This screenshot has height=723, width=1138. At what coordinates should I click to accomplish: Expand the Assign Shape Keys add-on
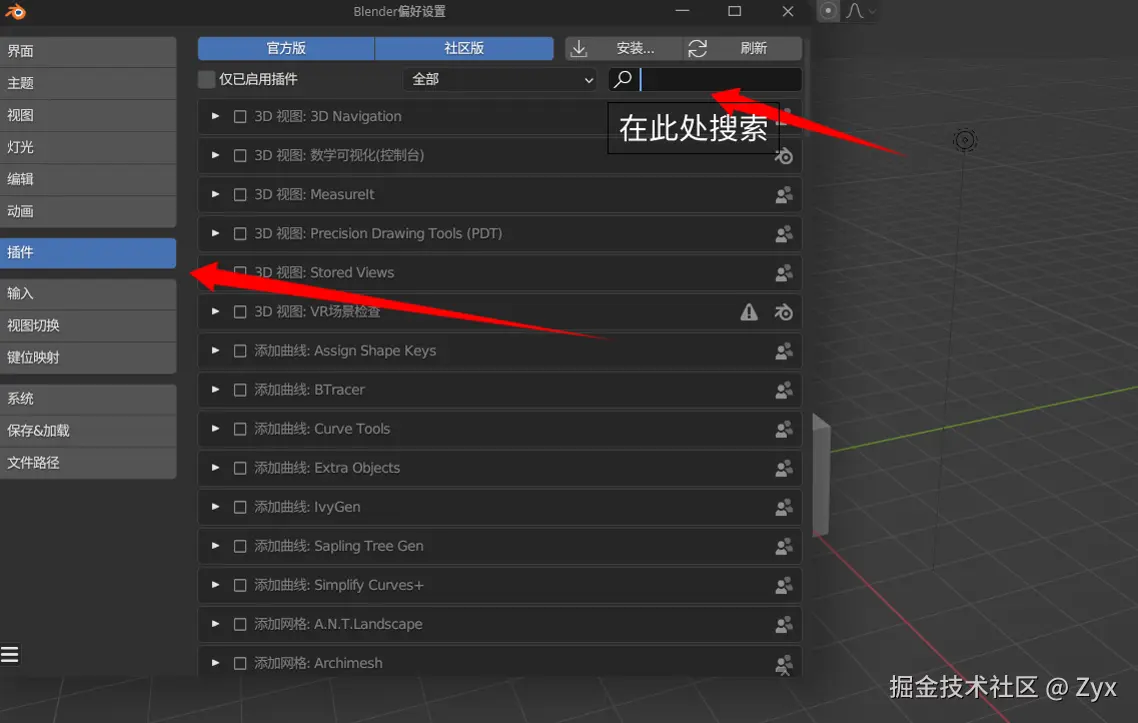(216, 351)
